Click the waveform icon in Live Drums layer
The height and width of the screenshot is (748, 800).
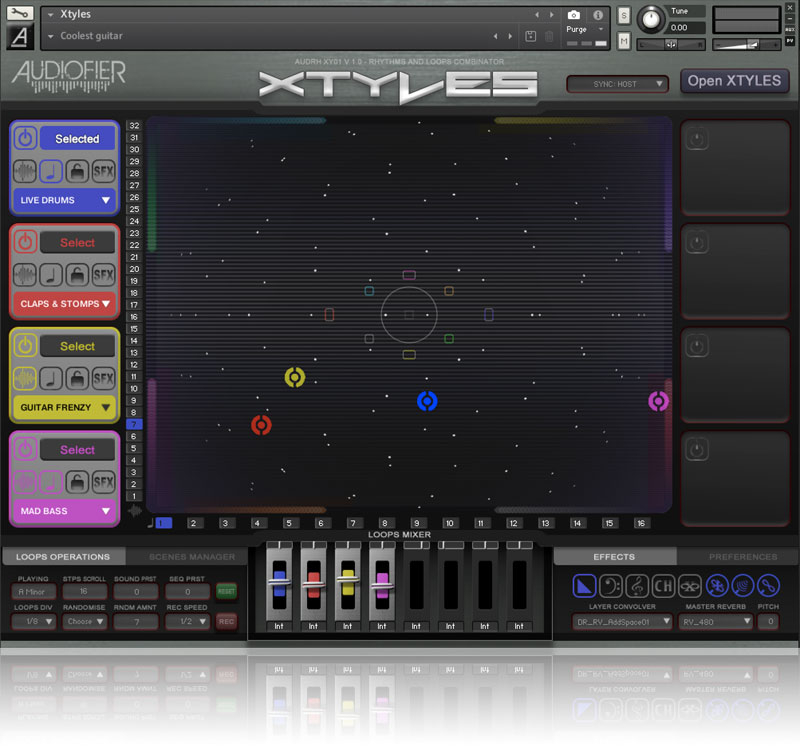[25, 171]
